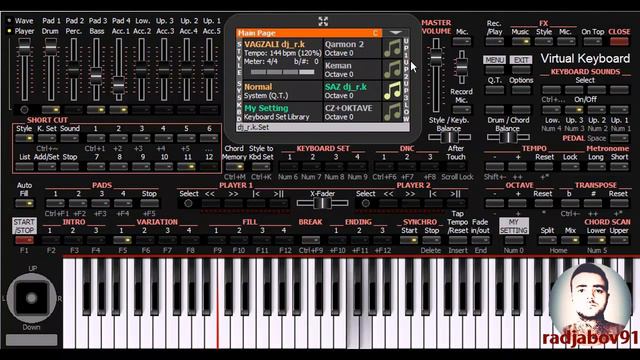
Task: Click the Q.T. button
Action: (494, 90)
